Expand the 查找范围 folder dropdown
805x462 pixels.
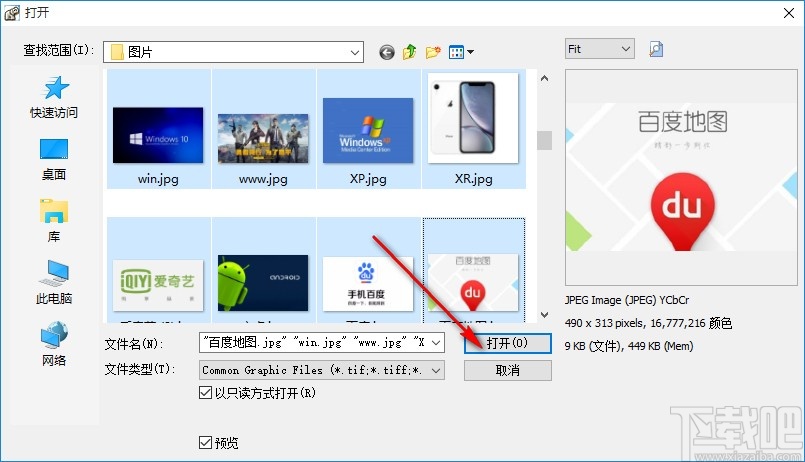coord(354,52)
